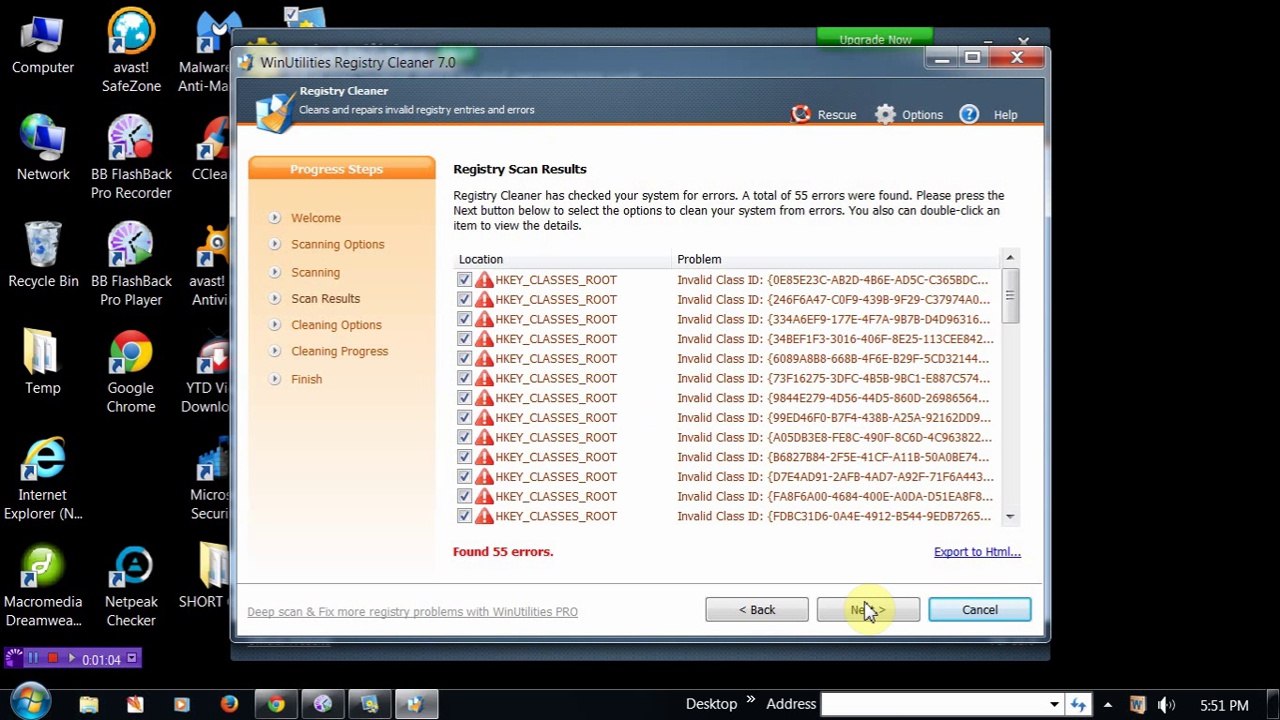Click the recorder play button
1280x720 pixels.
point(70,659)
